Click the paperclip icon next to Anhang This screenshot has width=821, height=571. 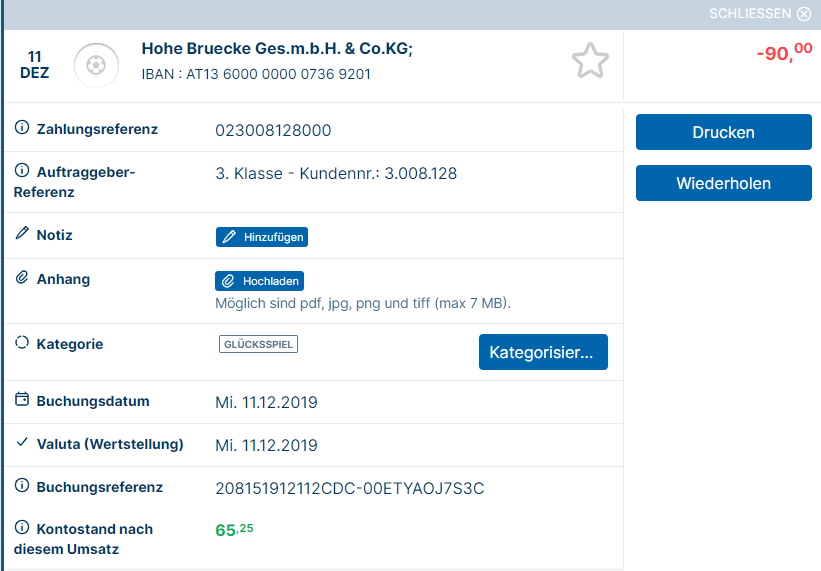(22, 277)
